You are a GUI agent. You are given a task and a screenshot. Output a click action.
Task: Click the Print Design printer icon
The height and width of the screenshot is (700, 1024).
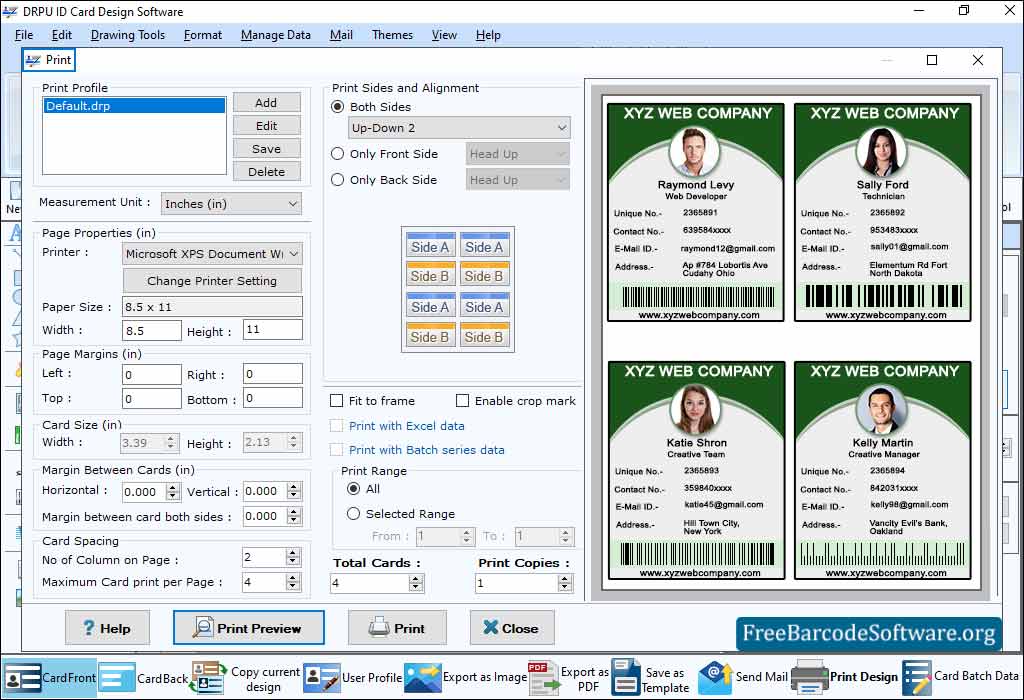(809, 678)
